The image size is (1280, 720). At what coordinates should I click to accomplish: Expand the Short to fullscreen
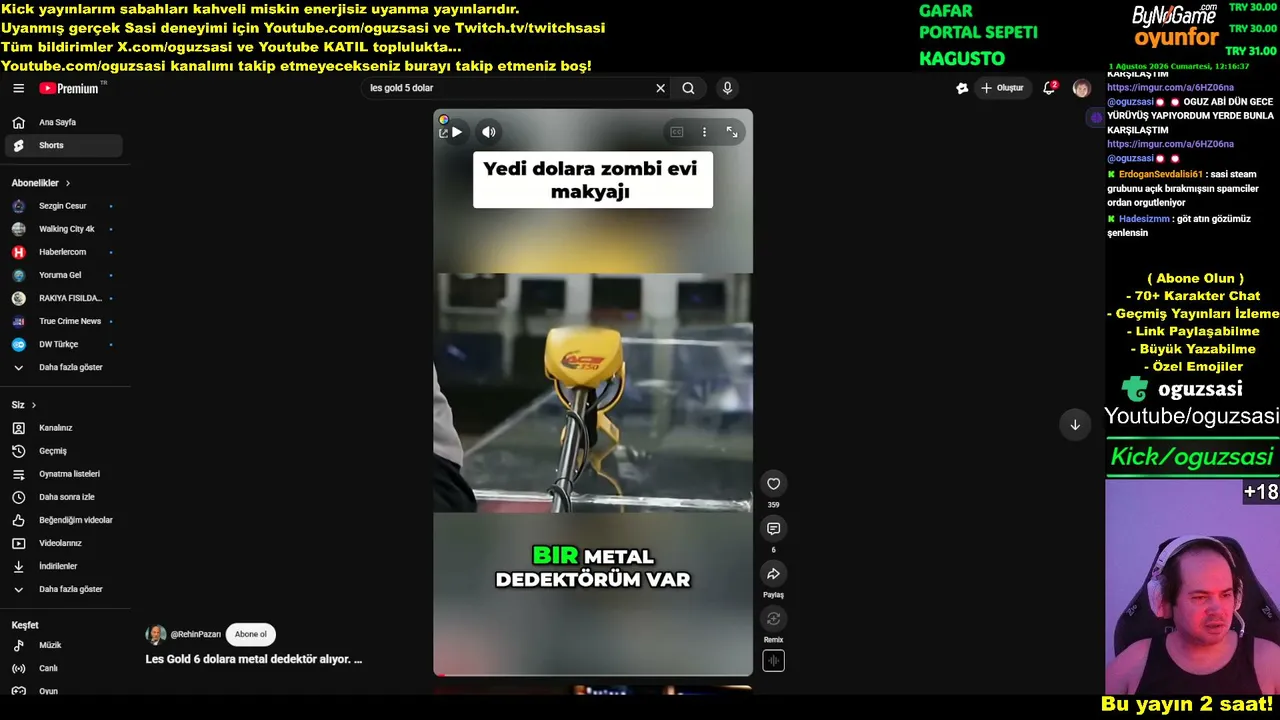(x=732, y=132)
